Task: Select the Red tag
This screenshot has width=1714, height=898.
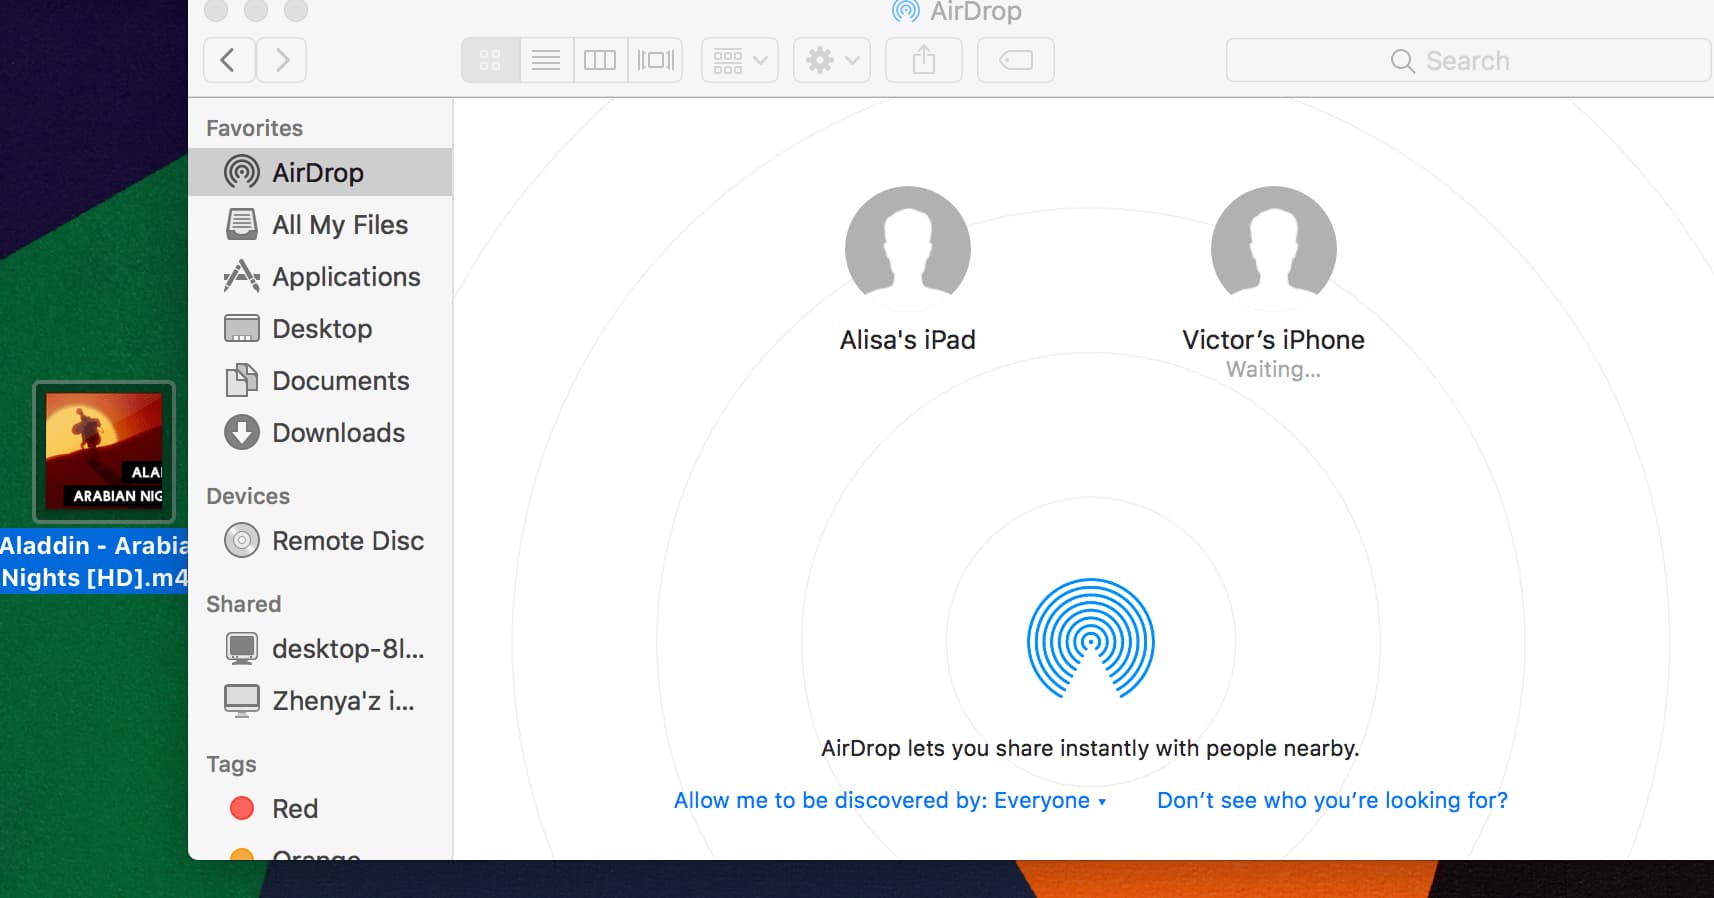Action: point(294,809)
